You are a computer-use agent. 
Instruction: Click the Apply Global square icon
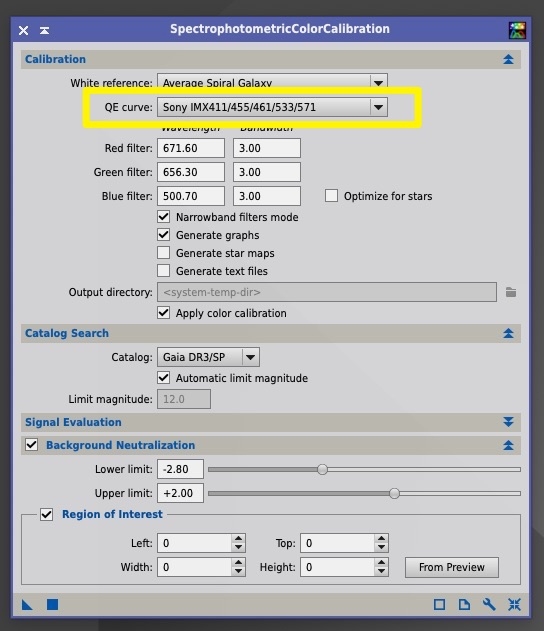[52, 604]
